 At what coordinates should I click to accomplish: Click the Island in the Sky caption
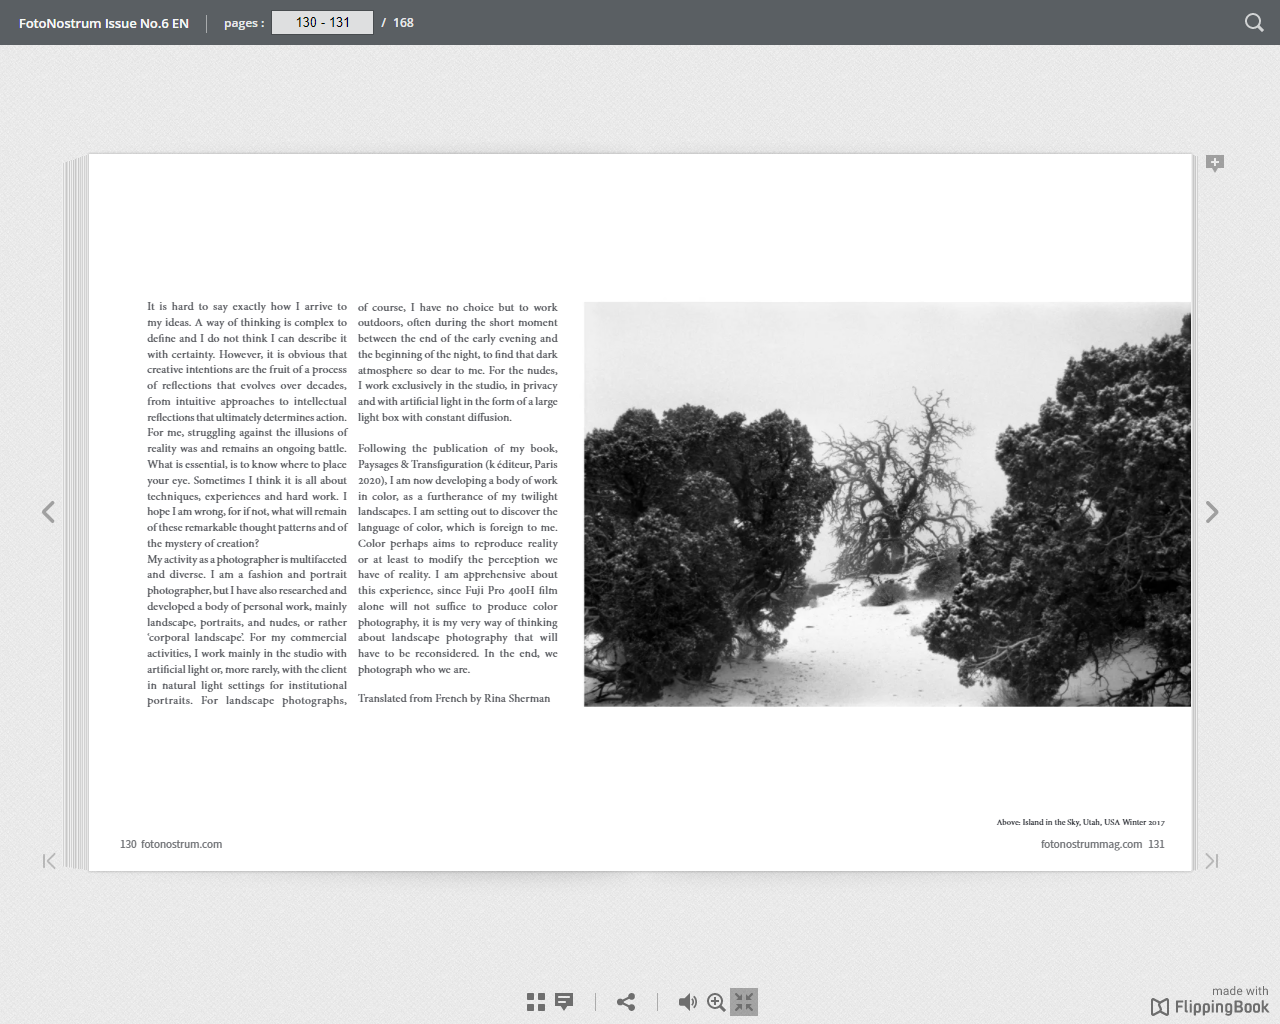click(x=1080, y=822)
